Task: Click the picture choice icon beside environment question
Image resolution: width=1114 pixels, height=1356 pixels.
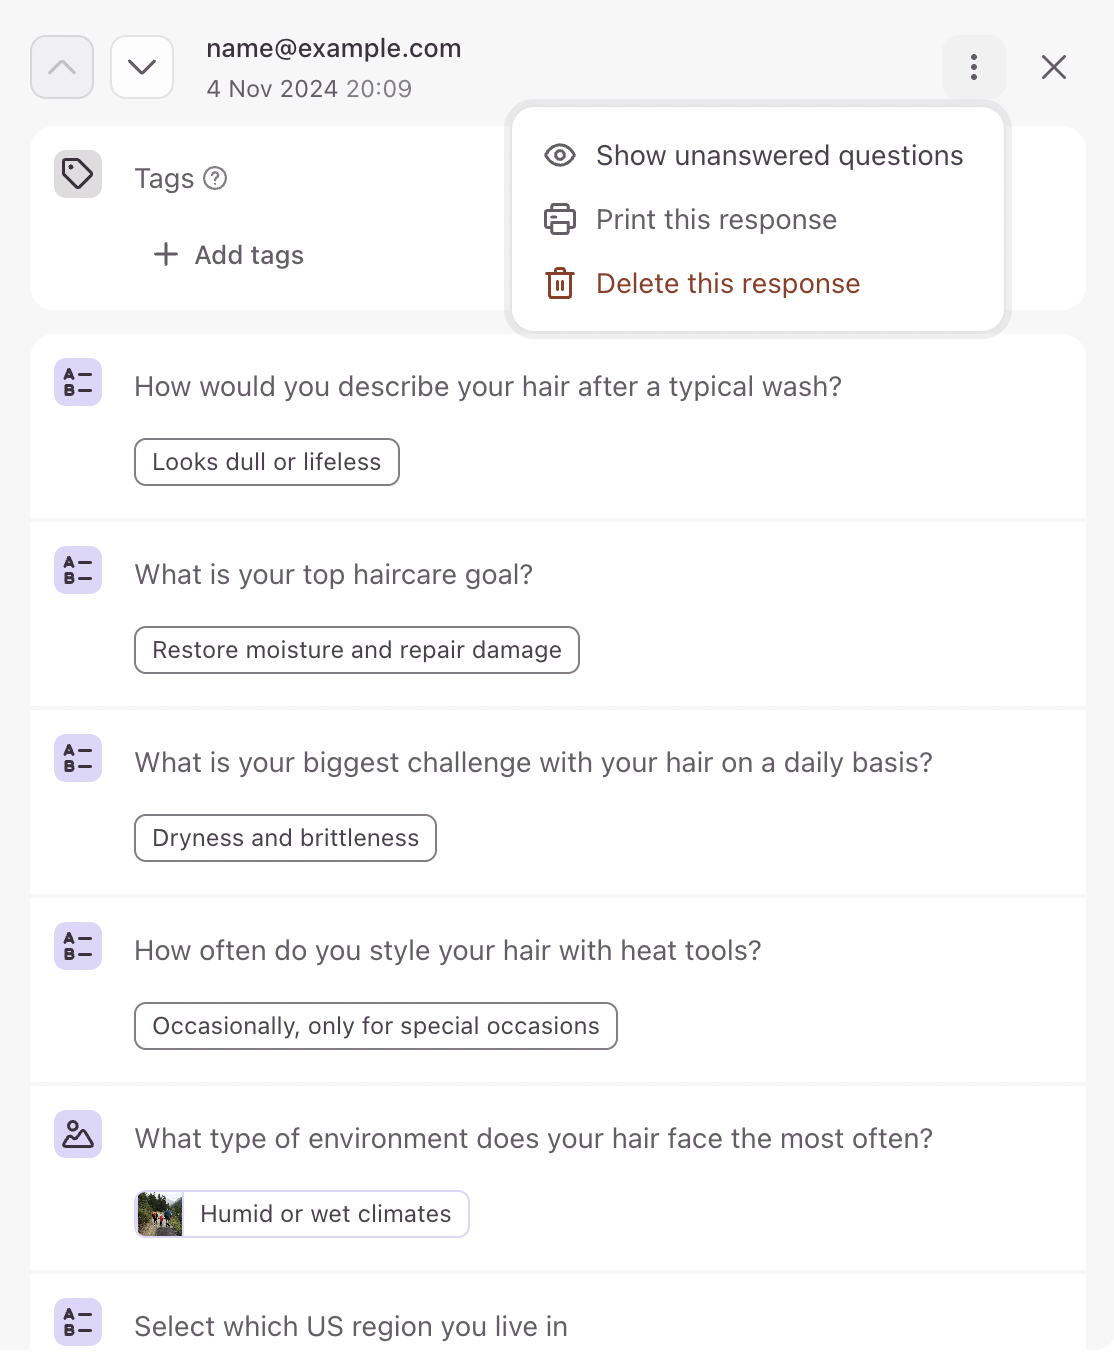Action: pyautogui.click(x=78, y=1134)
